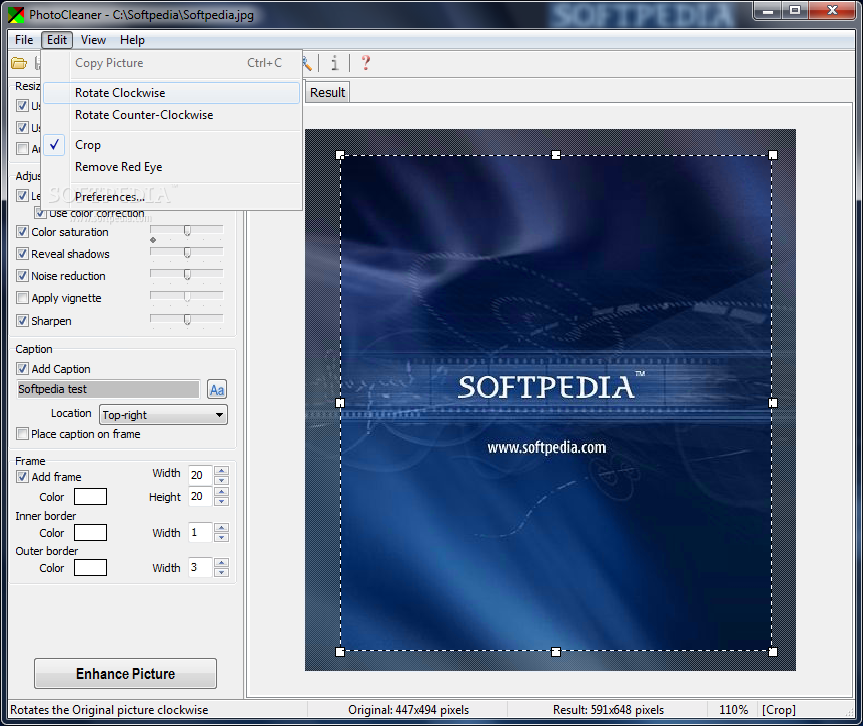Decrease frame Width with down arrow

click(x=221, y=480)
